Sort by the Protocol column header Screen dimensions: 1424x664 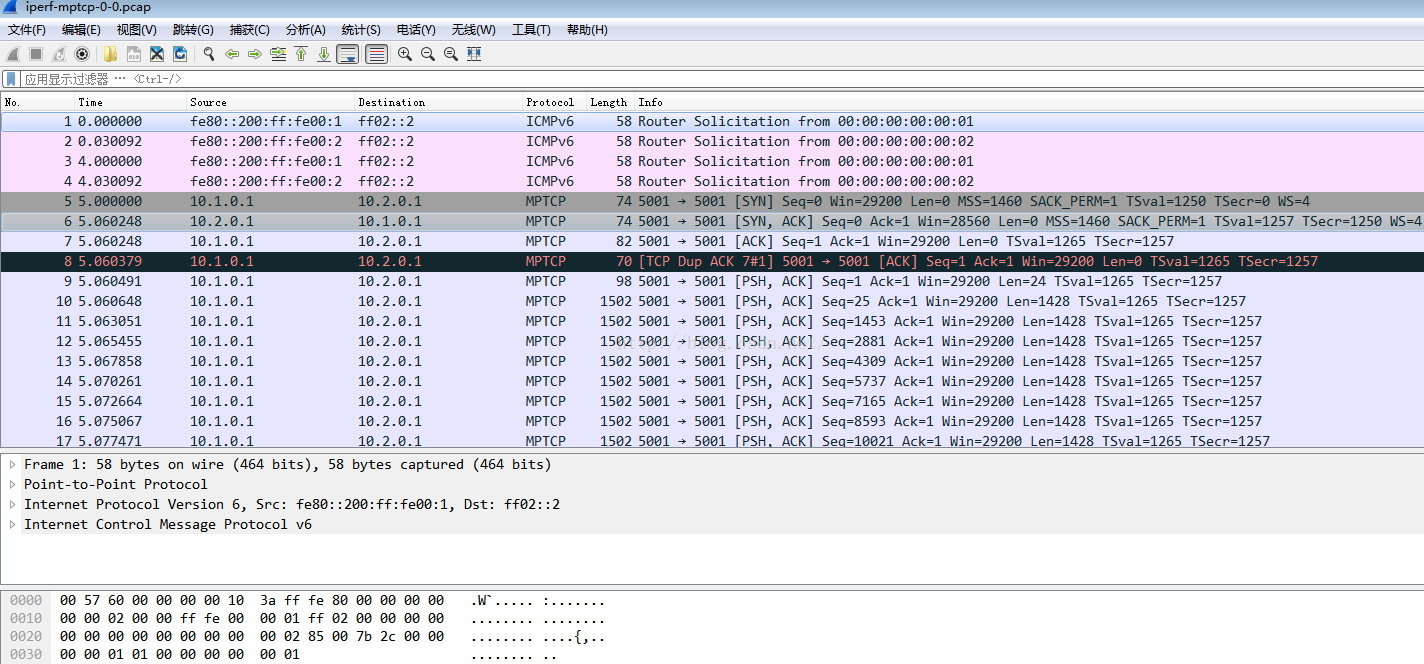555,102
